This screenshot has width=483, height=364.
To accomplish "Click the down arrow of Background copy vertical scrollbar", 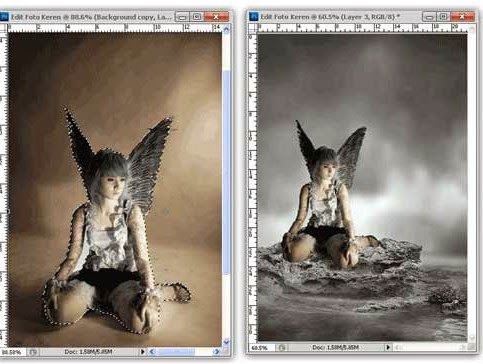I will [x=226, y=342].
